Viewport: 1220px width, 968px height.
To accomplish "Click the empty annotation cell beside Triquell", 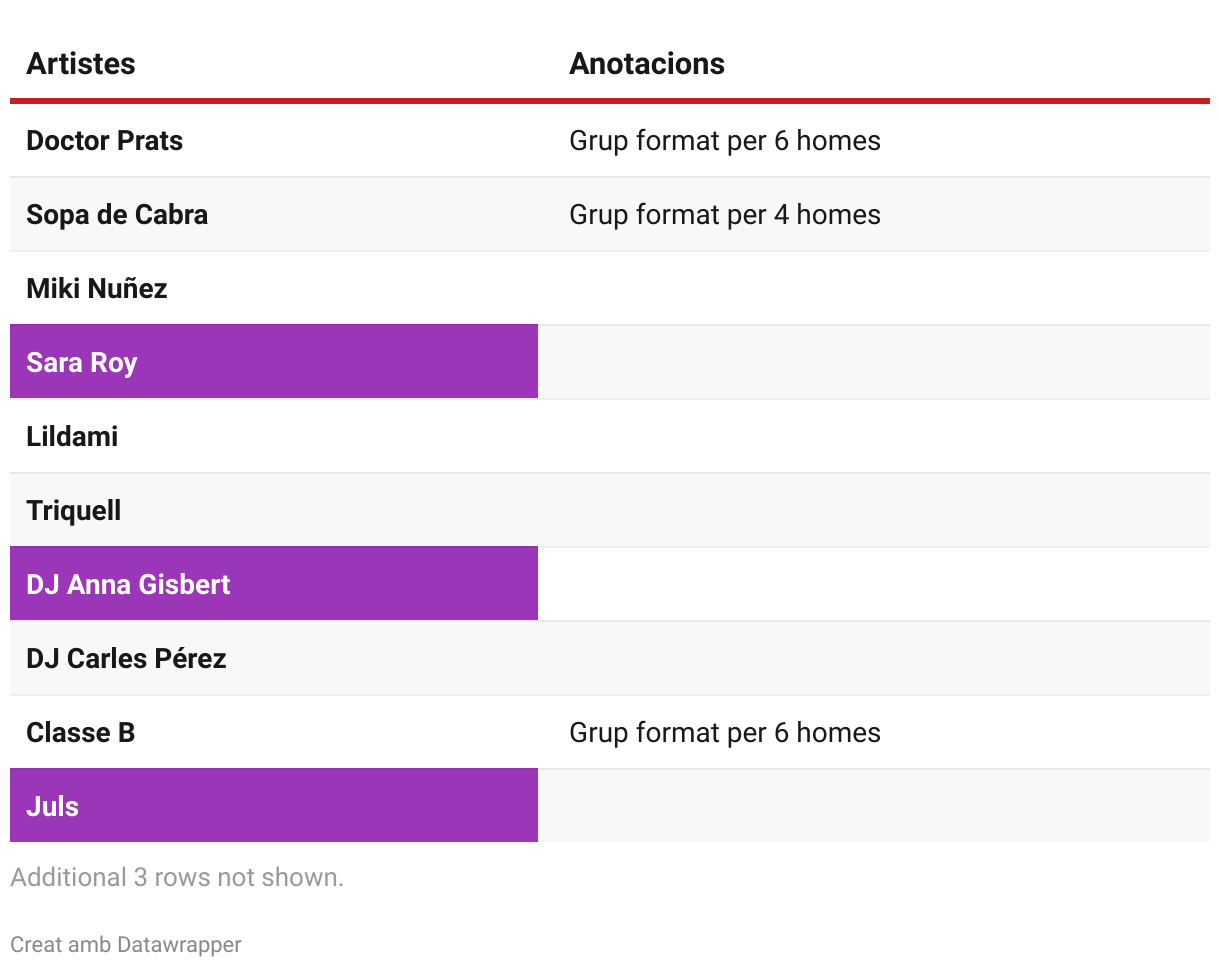I will click(x=873, y=511).
